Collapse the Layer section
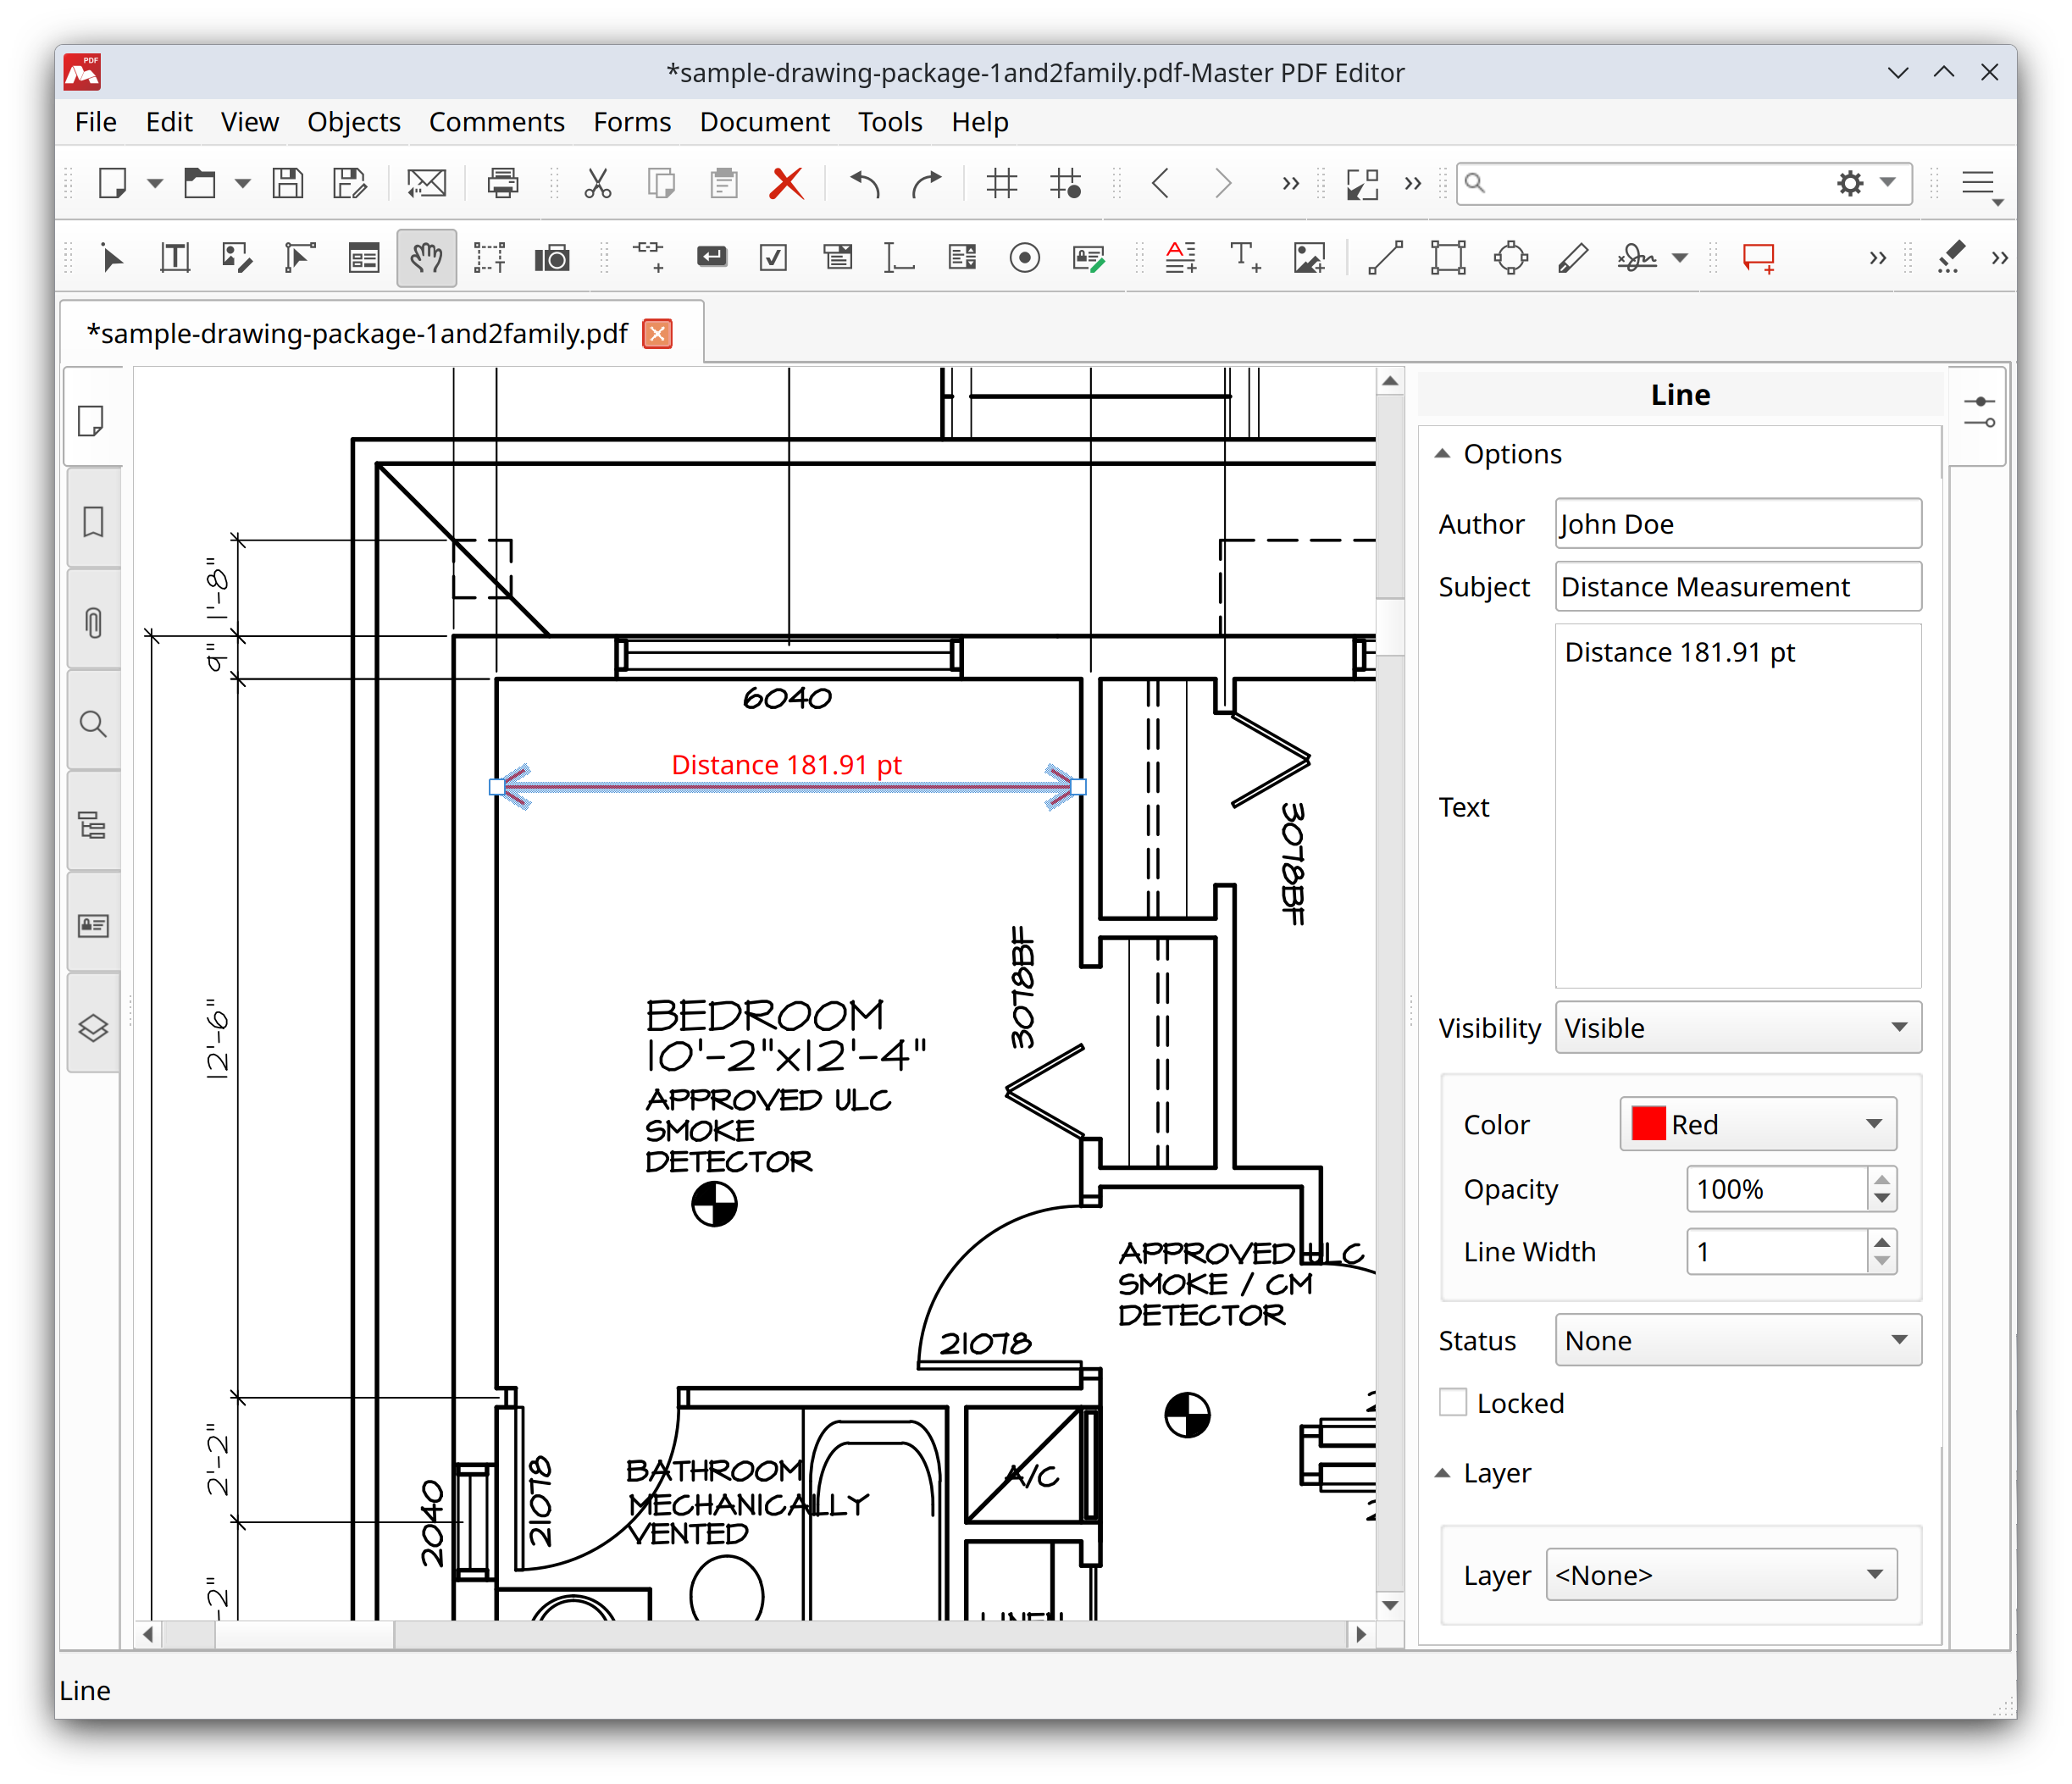The height and width of the screenshot is (1784, 2072). 1442,1473
